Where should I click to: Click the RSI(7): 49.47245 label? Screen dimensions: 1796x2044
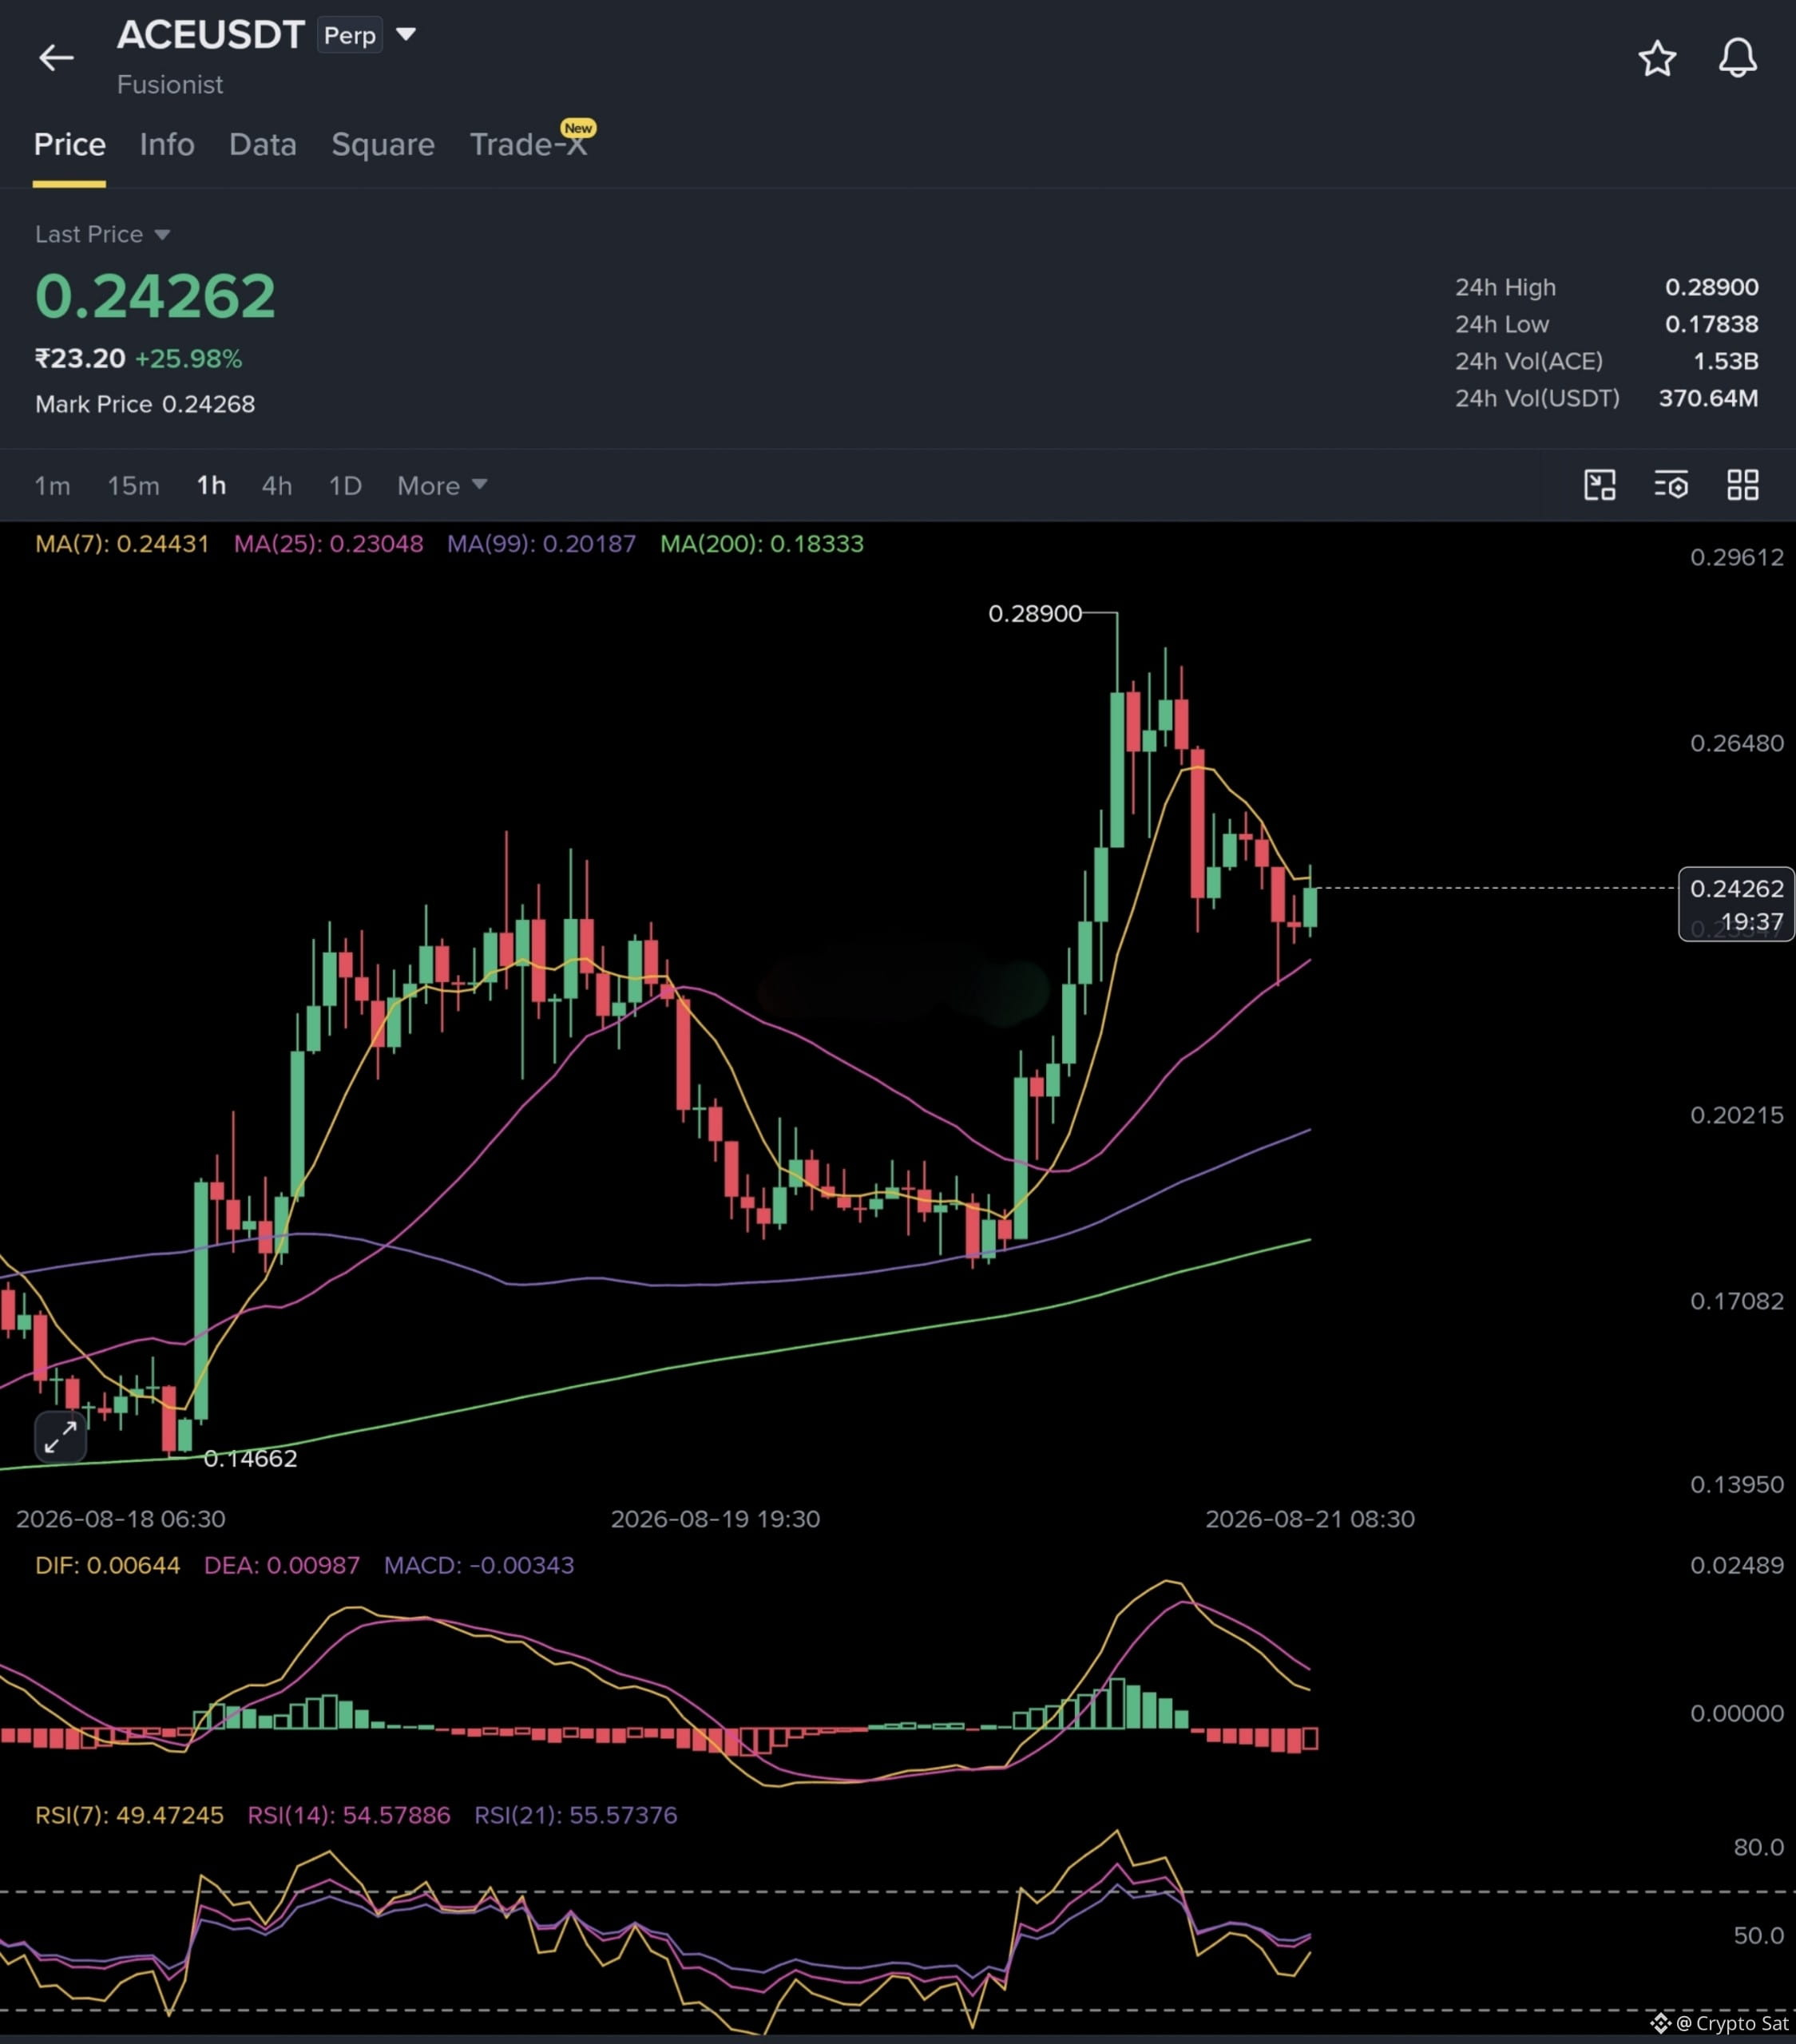129,1815
